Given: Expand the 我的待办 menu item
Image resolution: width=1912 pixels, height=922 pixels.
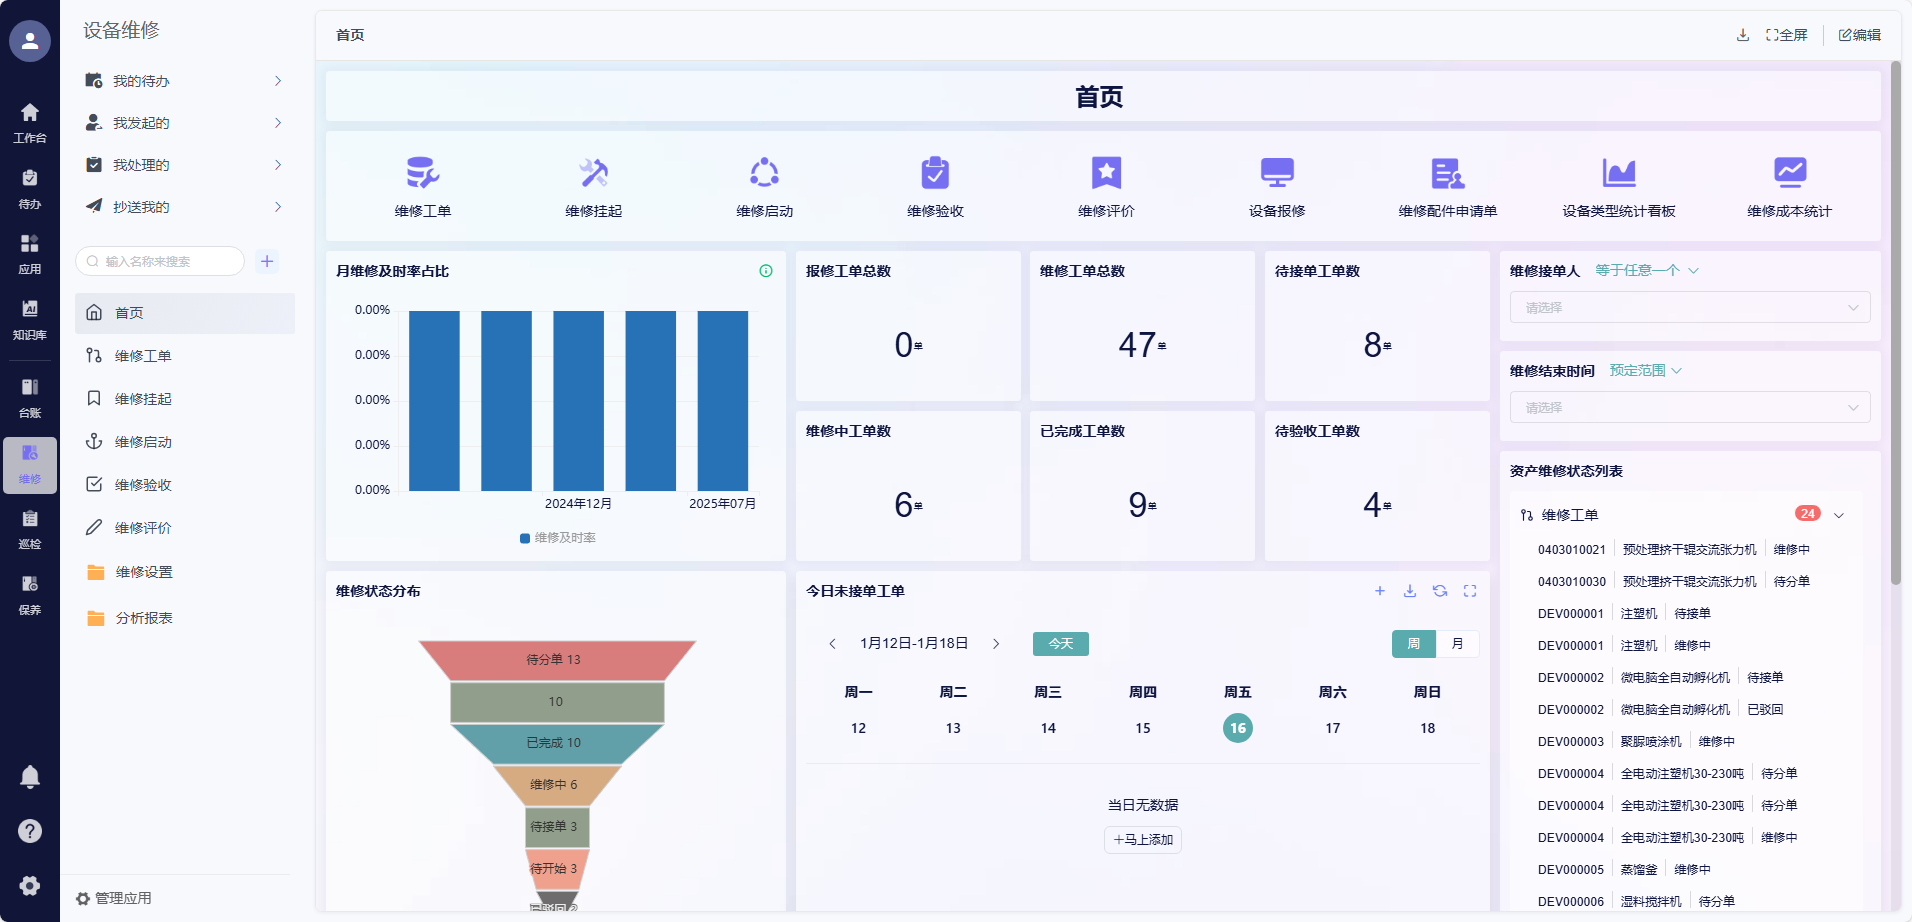Looking at the screenshot, I should tap(184, 81).
